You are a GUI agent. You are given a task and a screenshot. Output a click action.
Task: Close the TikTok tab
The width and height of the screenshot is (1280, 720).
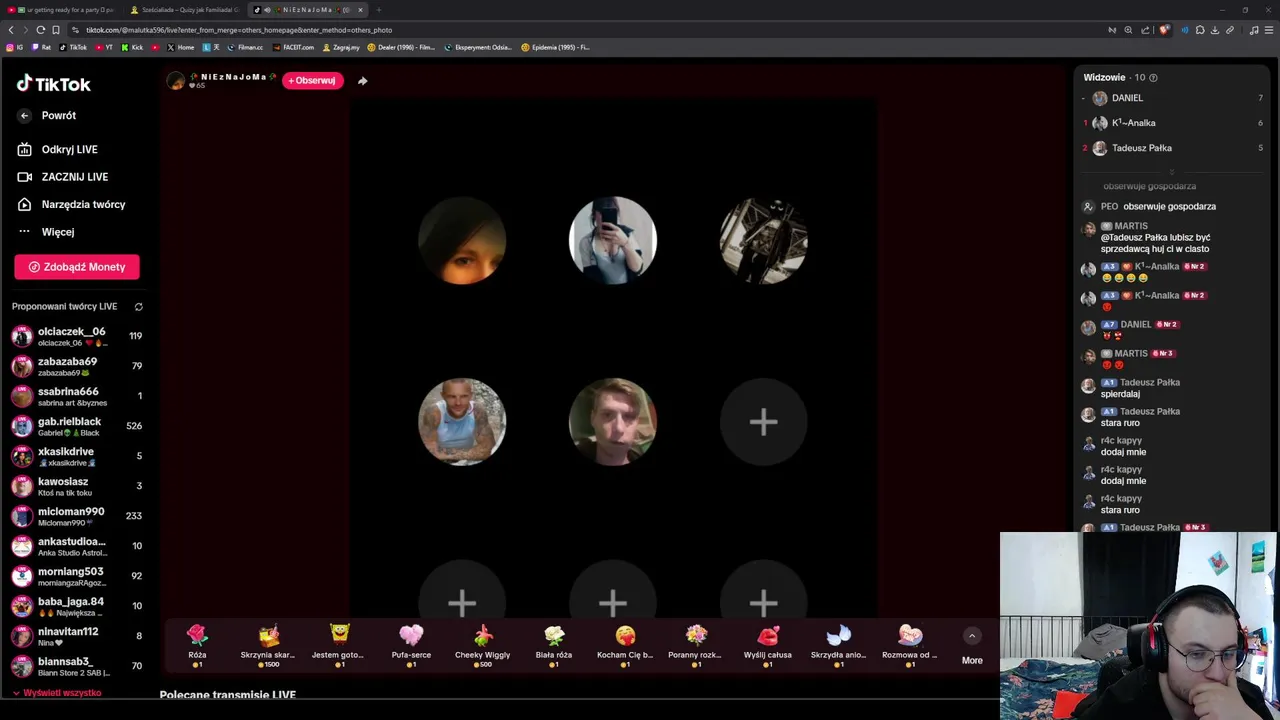[360, 10]
